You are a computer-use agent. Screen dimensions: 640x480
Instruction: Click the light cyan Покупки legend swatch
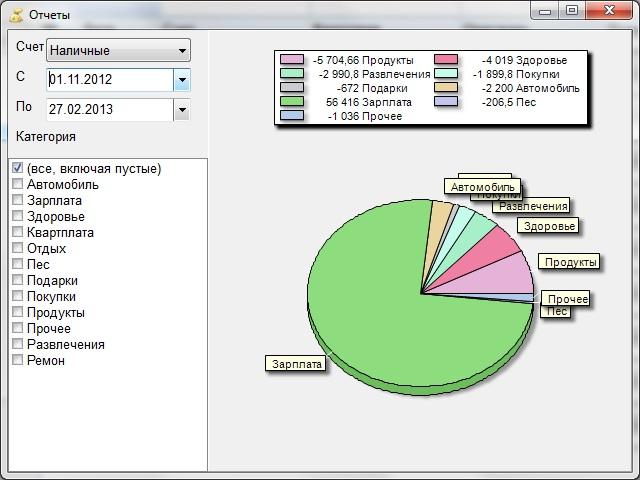click(x=446, y=73)
